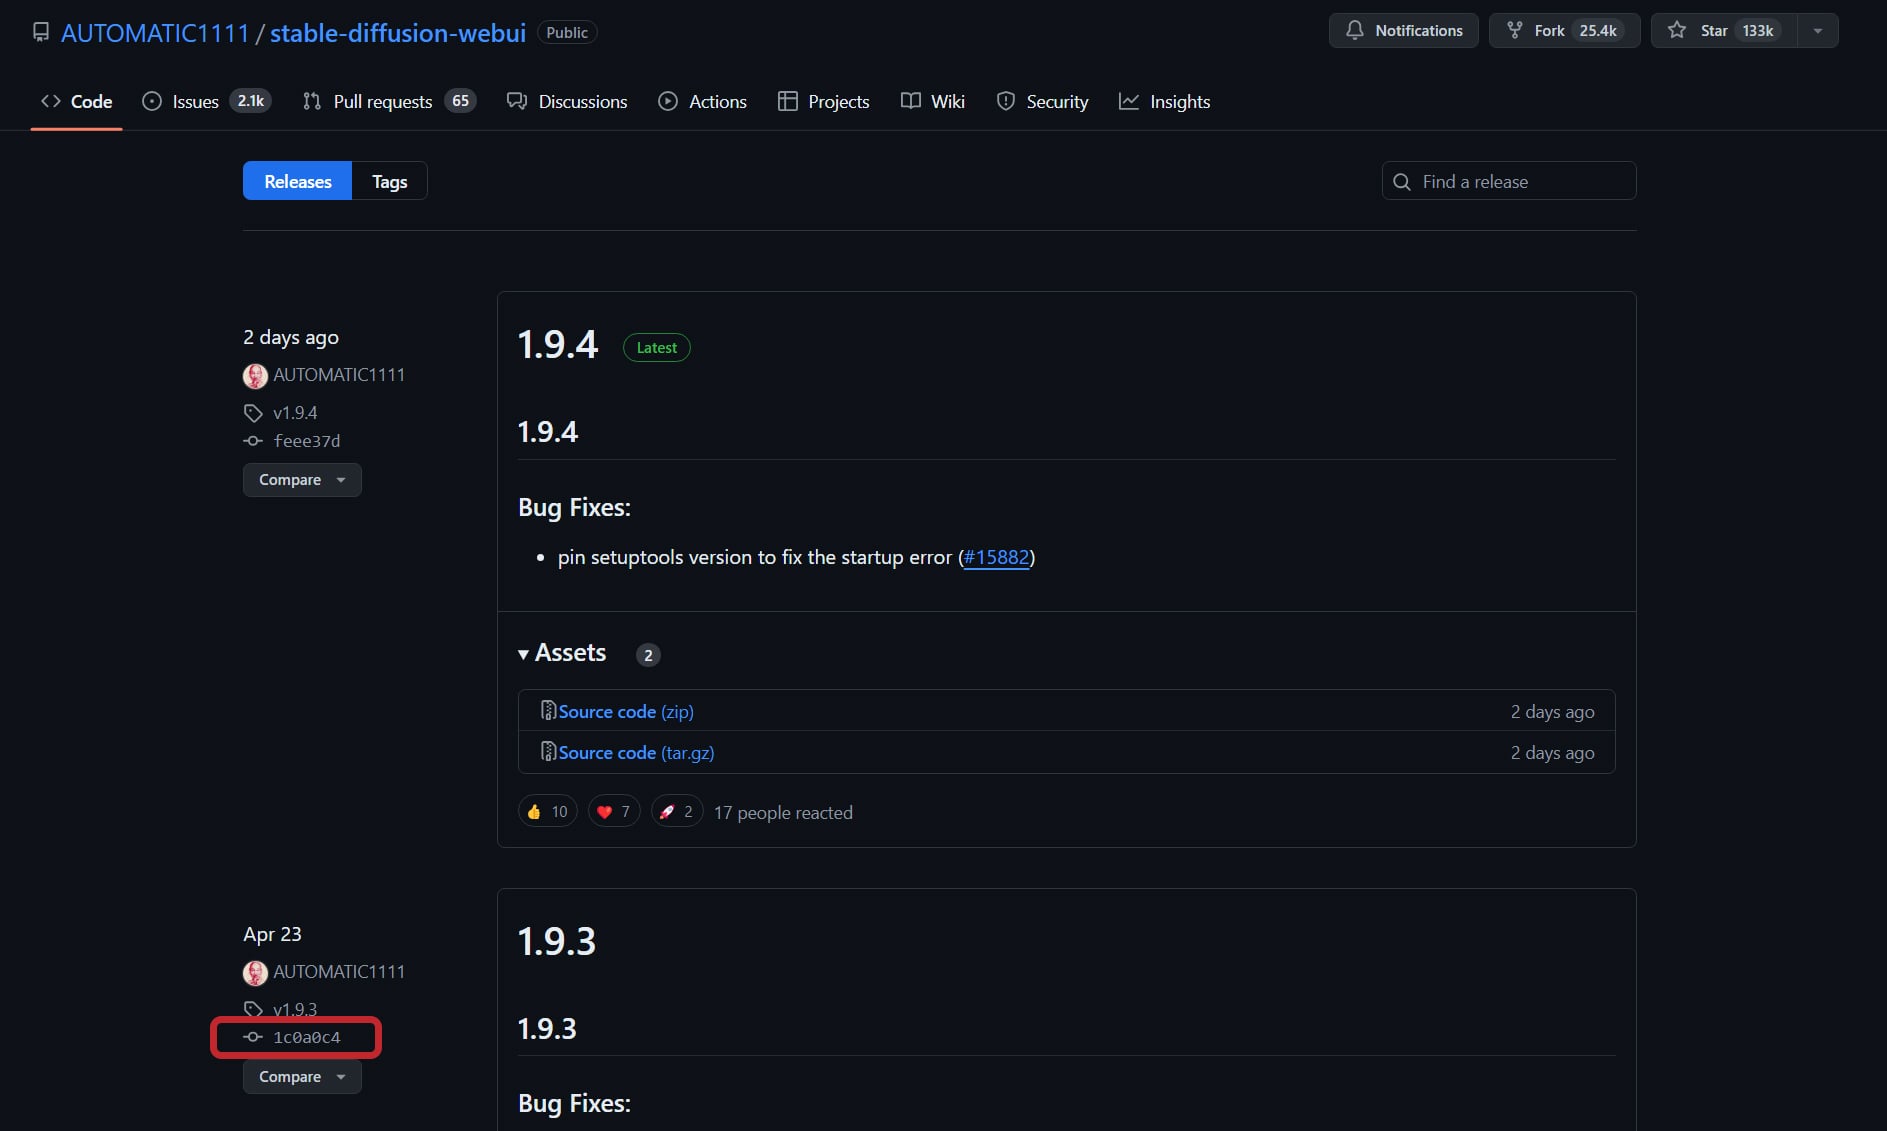Open author AUTOMATIC1111 link under Apr 23
The image size is (1887, 1131).
(339, 972)
